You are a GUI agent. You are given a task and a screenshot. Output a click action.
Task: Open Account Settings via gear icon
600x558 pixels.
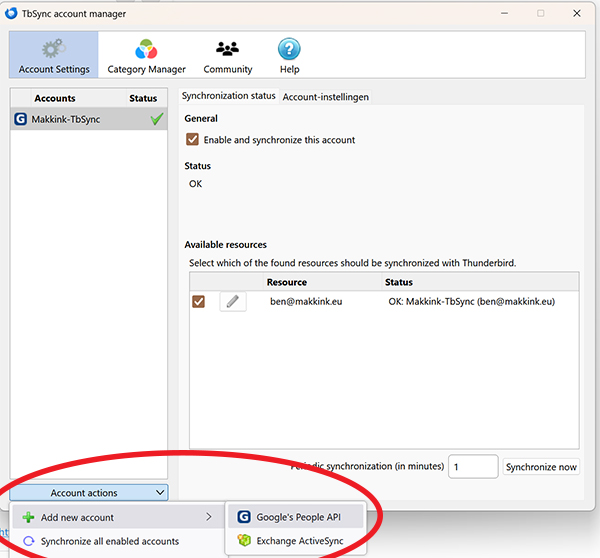54,48
